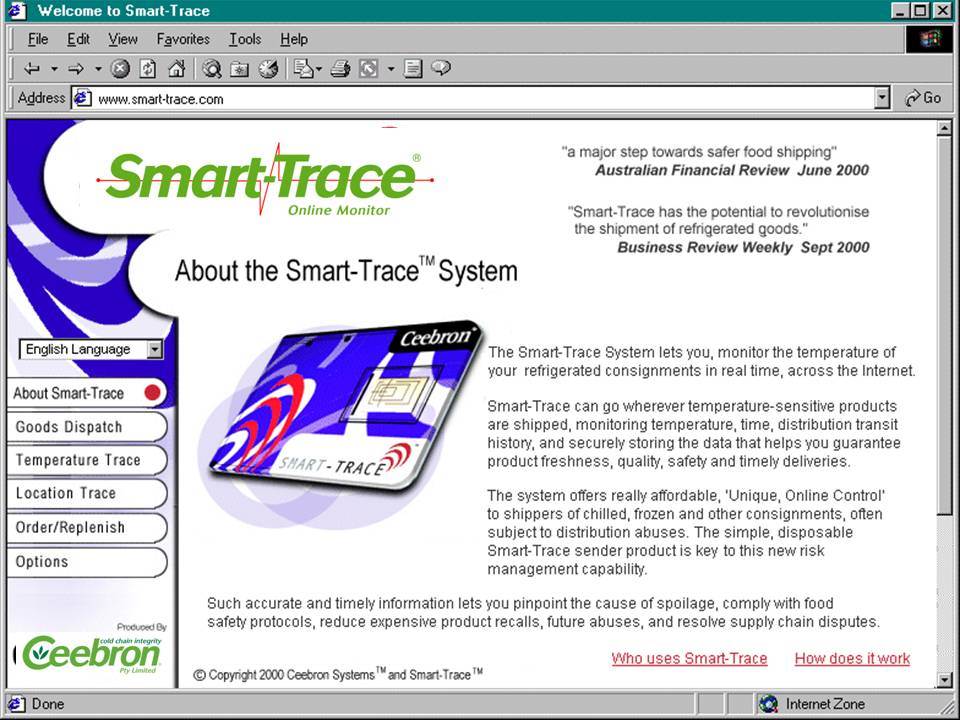The width and height of the screenshot is (960, 720).
Task: Click the "Produced By" label
Action: pyautogui.click(x=141, y=627)
